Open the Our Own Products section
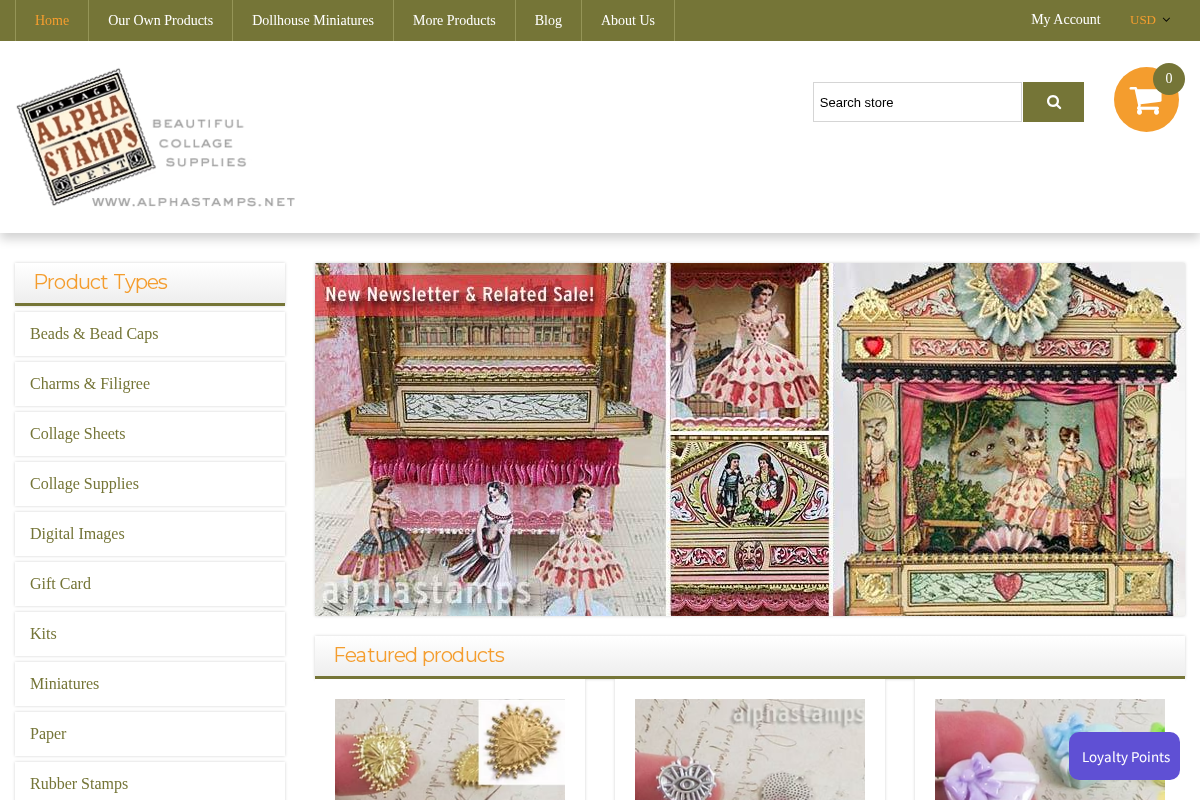The height and width of the screenshot is (800, 1200). click(x=160, y=20)
